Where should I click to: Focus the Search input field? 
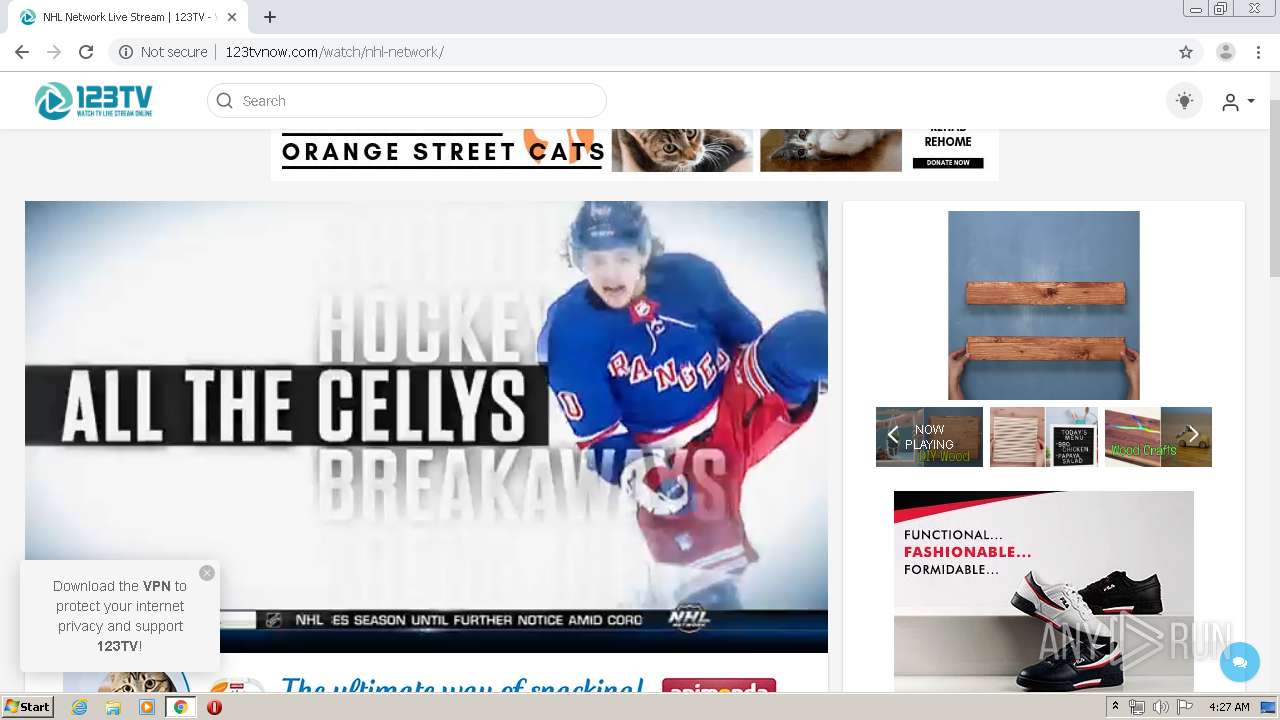[406, 101]
